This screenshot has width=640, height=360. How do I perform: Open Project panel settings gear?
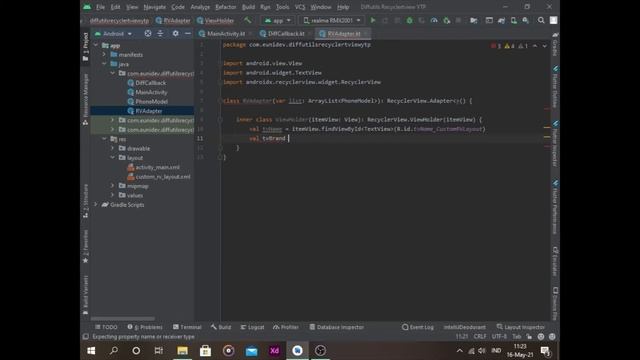click(176, 33)
